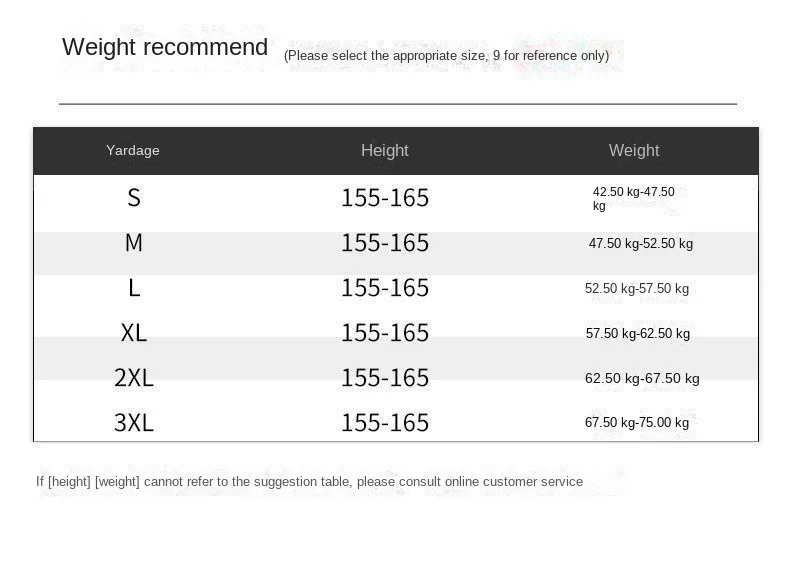Image resolution: width=790 pixels, height=567 pixels.
Task: Click the 52.50 kg-57.50 kg weight cell
Action: 637,288
